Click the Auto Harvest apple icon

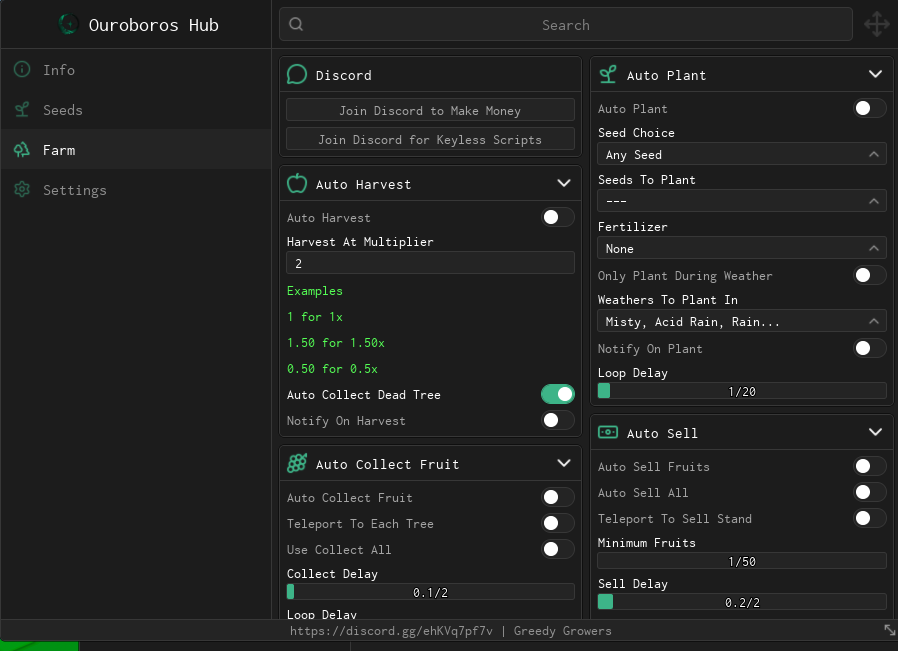tap(297, 184)
